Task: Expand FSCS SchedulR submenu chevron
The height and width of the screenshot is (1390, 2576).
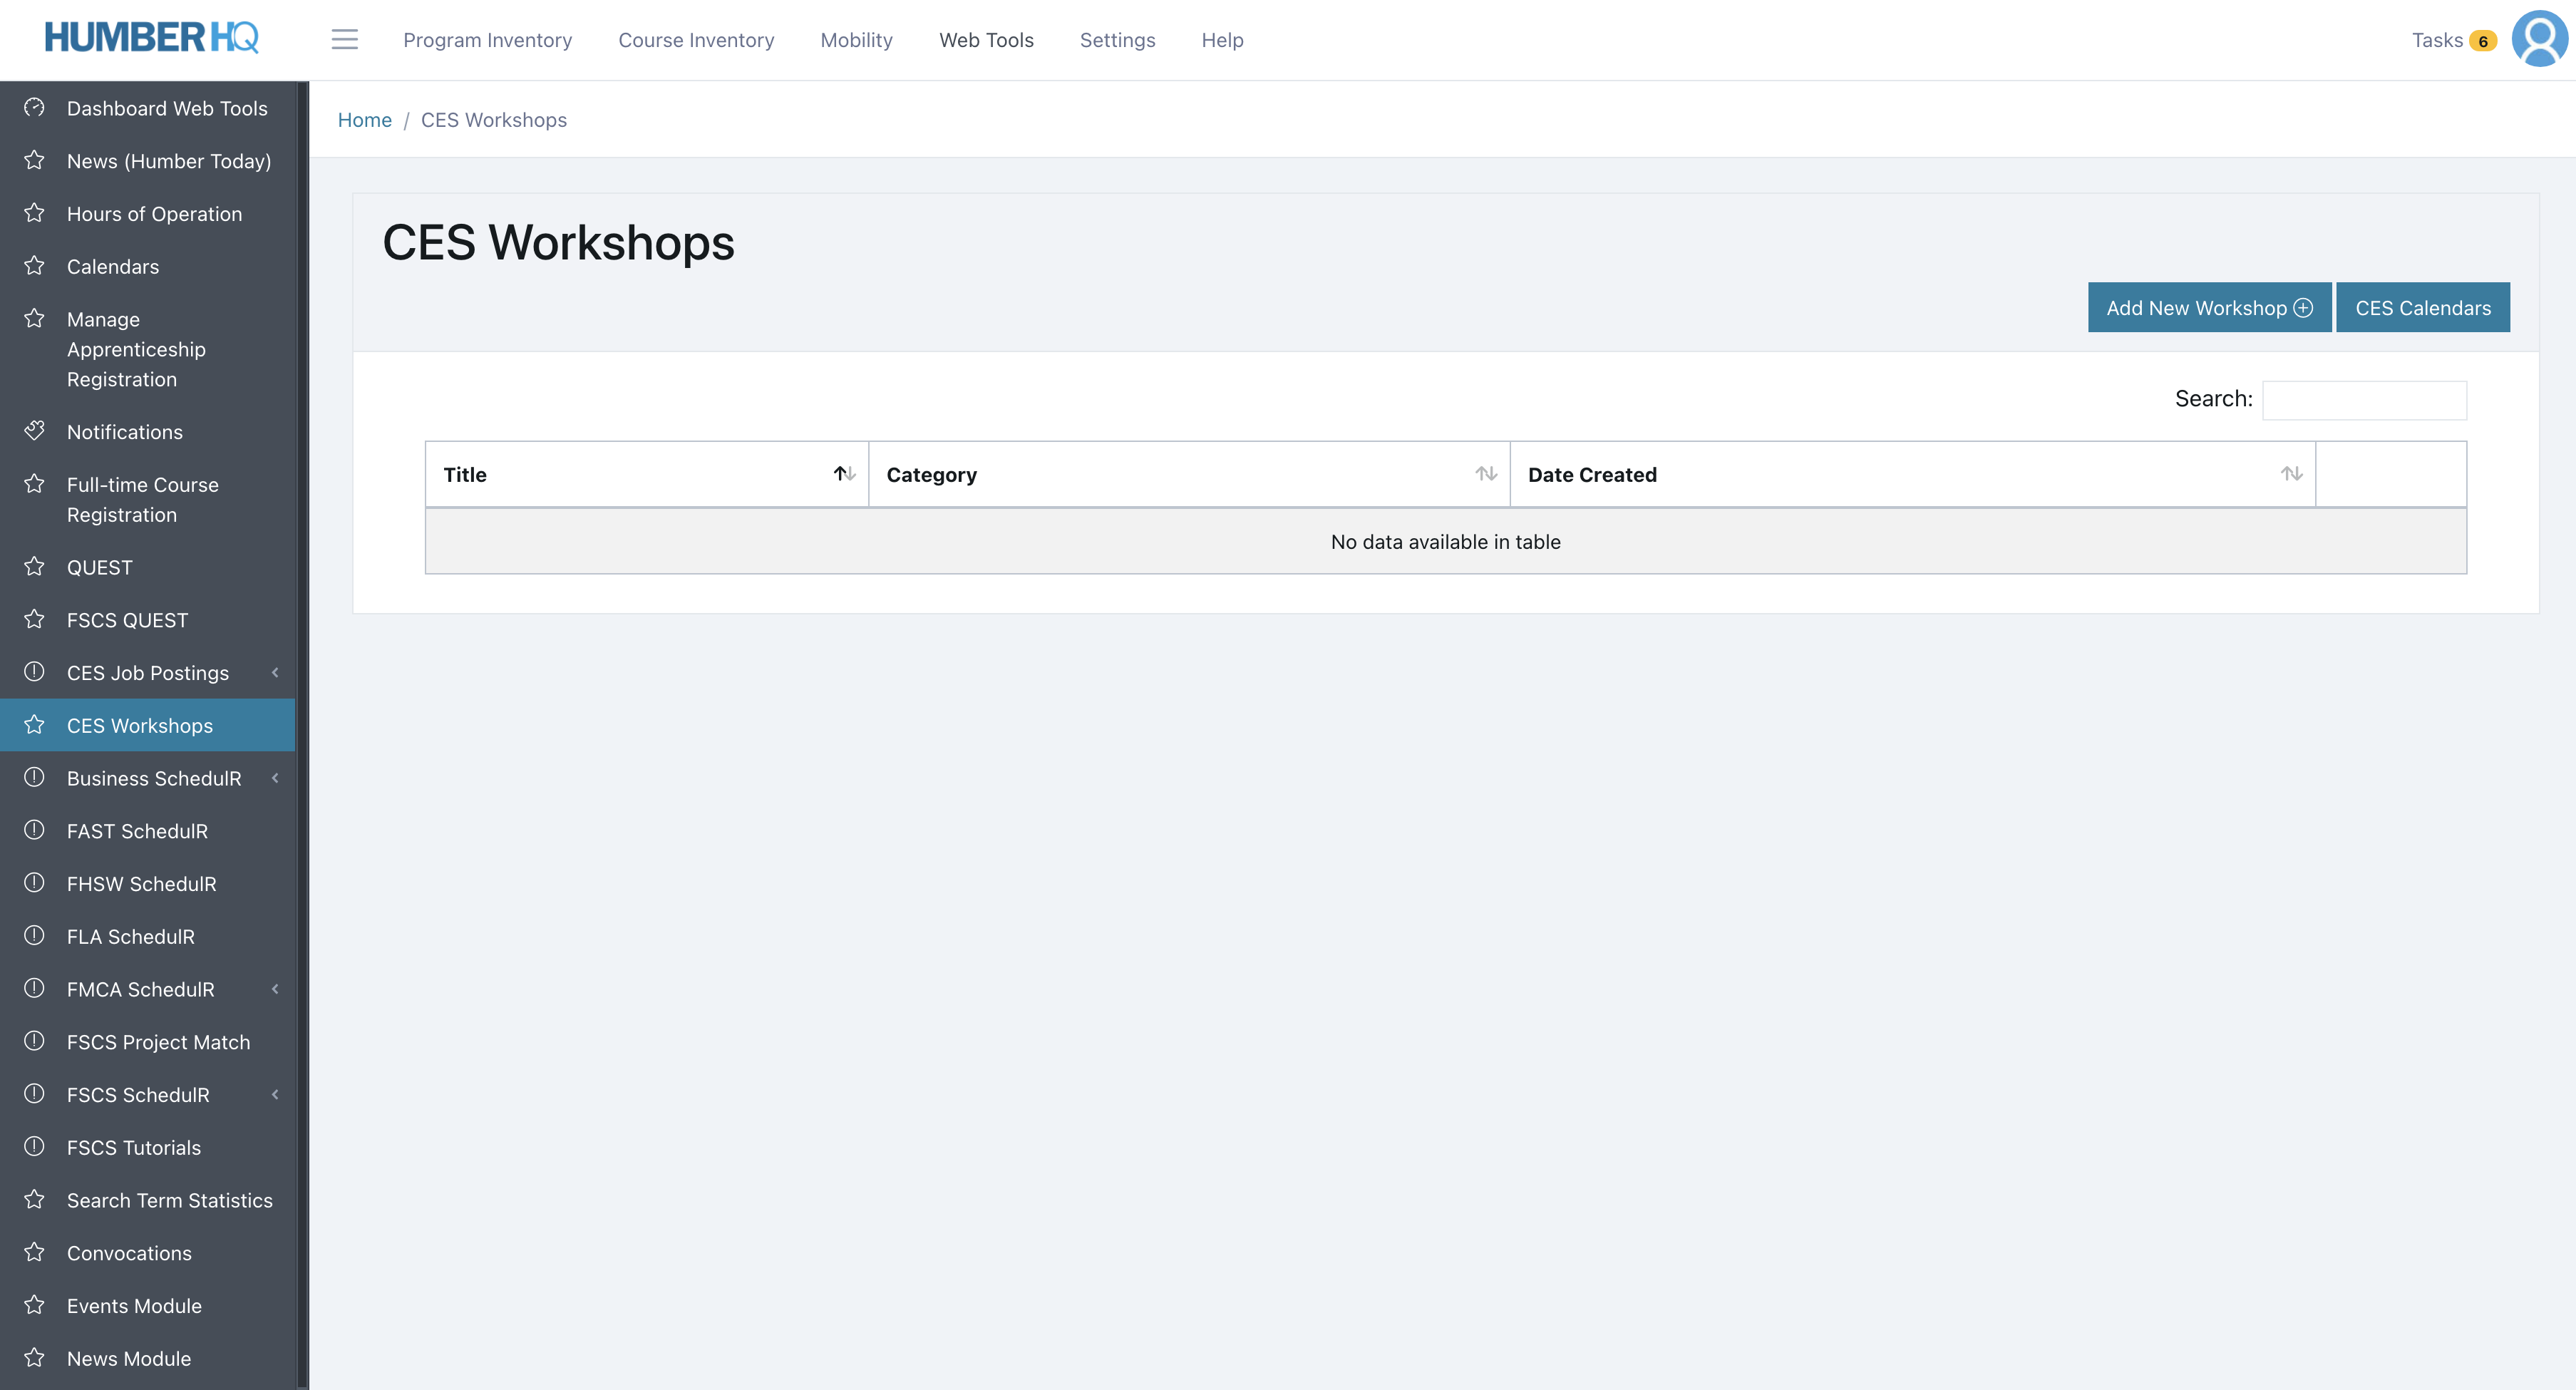Action: pos(275,1095)
